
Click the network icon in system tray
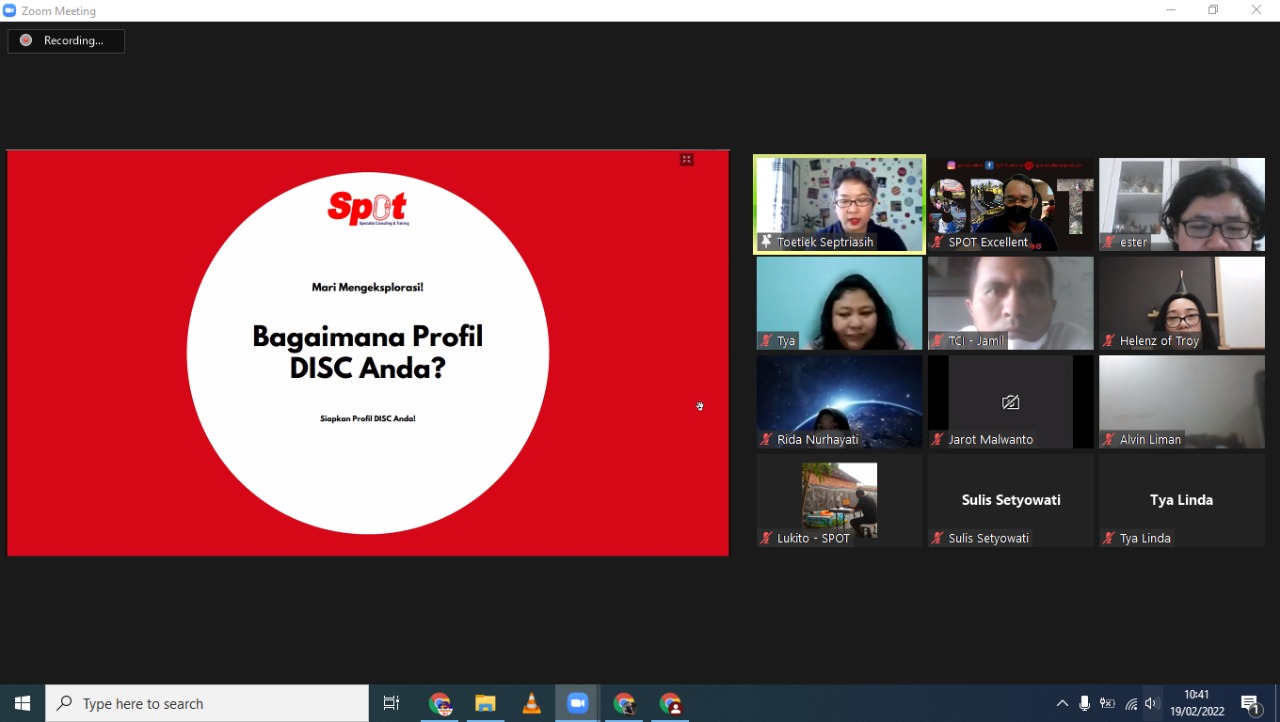coord(1130,703)
